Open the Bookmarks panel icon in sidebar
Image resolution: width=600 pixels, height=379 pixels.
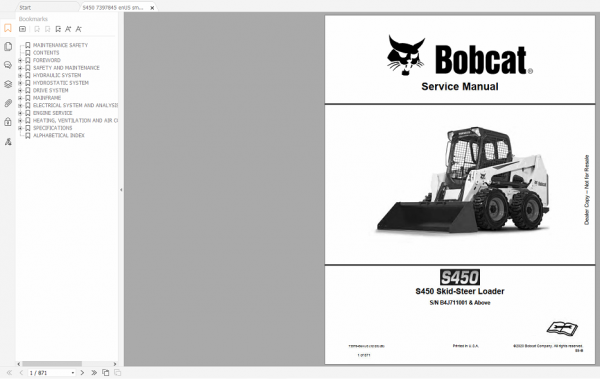coord(8,28)
